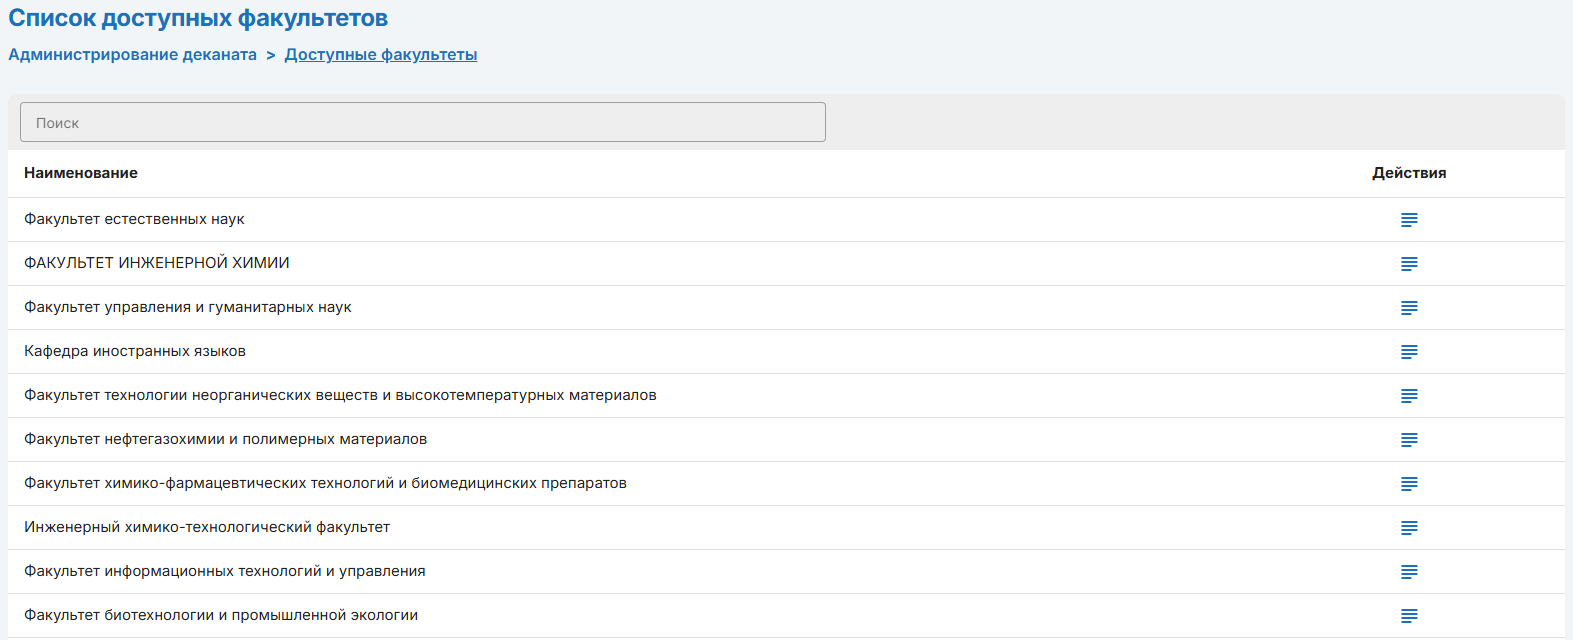The image size is (1573, 640).
Task: Click action icon for Инженерный химико-технологический факультет
Action: click(x=1409, y=528)
